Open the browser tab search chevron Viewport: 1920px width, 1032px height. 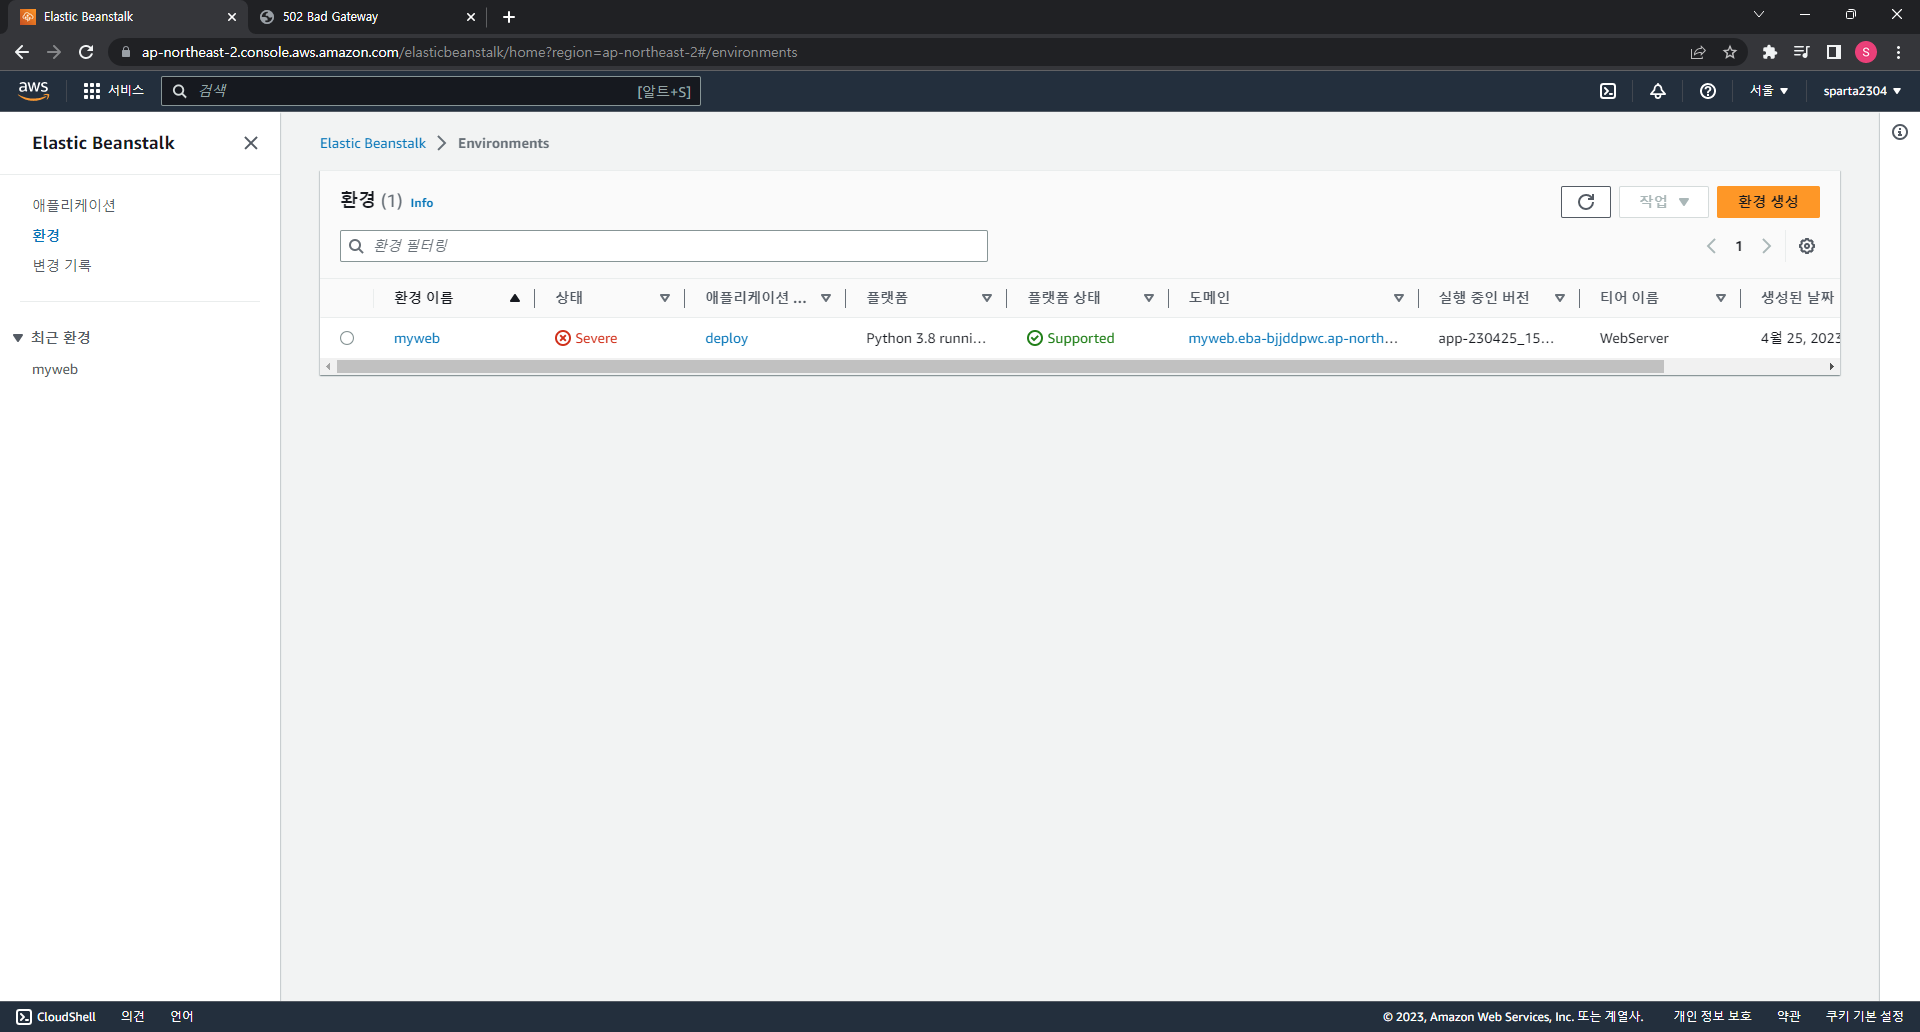click(x=1759, y=15)
